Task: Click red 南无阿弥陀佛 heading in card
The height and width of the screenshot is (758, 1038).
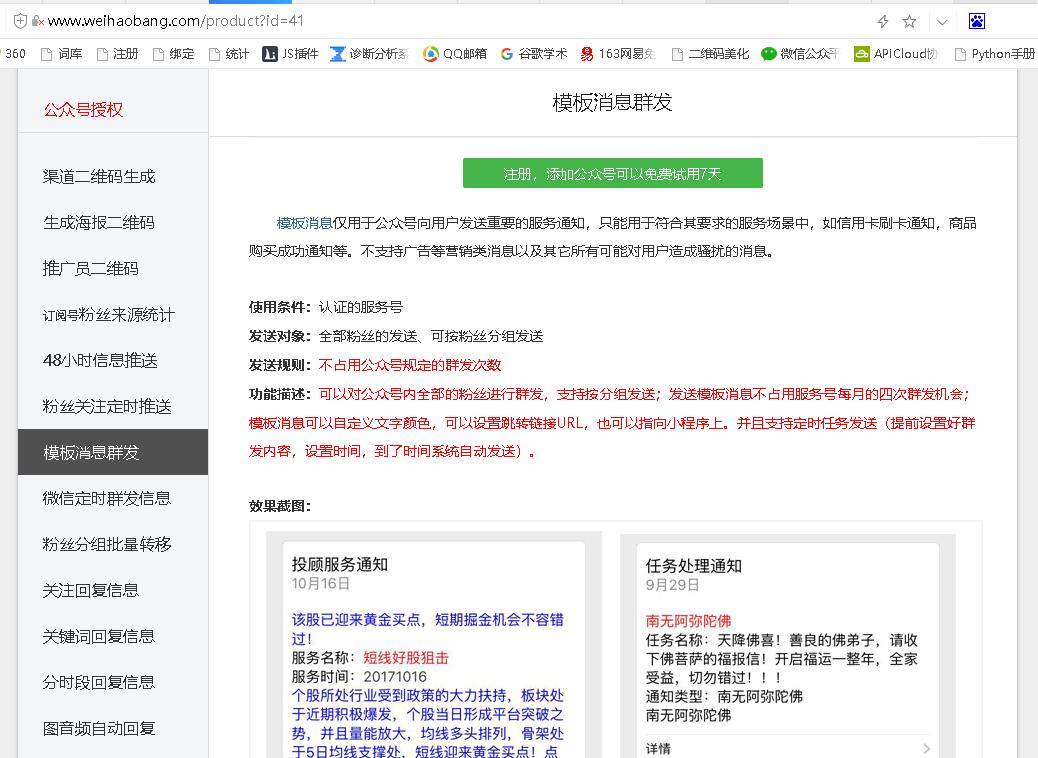Action: click(x=688, y=621)
